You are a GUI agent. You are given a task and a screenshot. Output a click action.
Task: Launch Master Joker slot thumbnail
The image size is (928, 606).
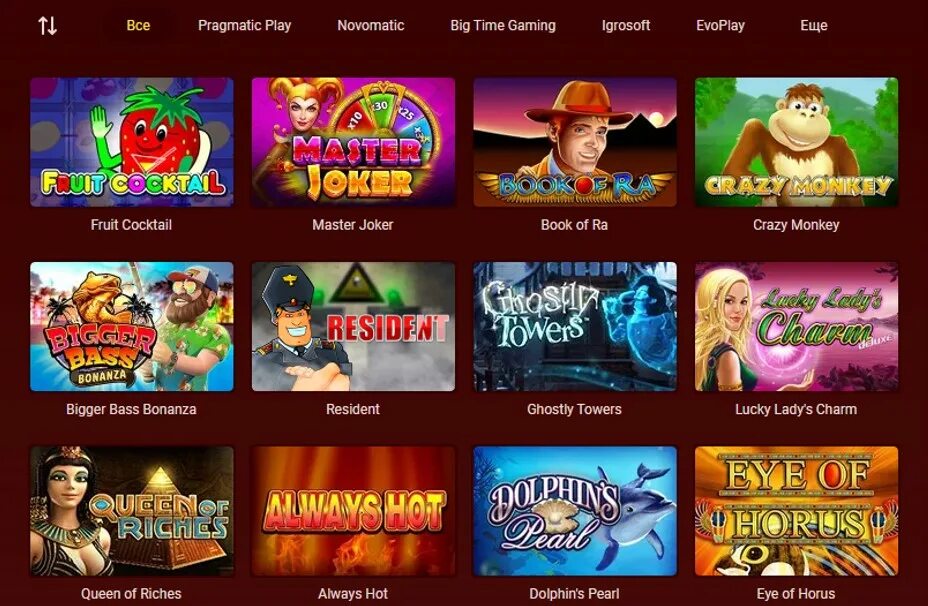[353, 142]
